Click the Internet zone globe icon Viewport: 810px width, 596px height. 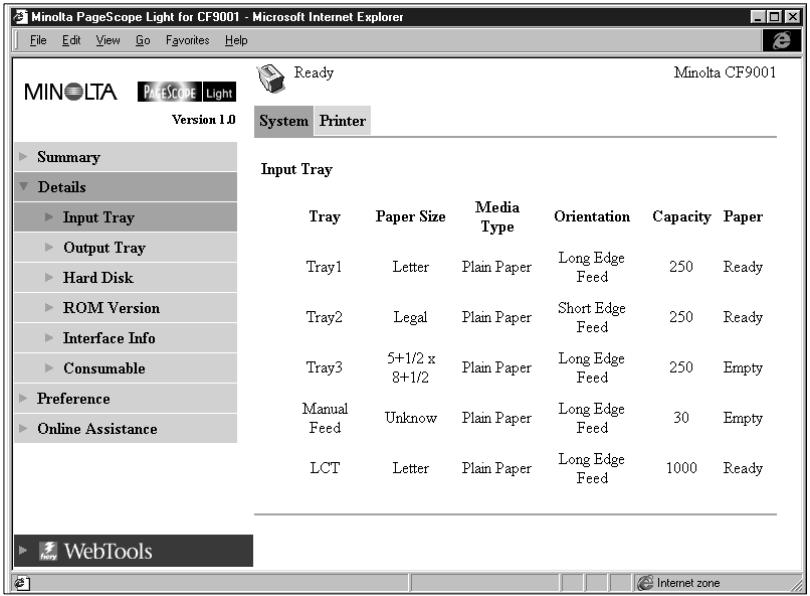(645, 583)
